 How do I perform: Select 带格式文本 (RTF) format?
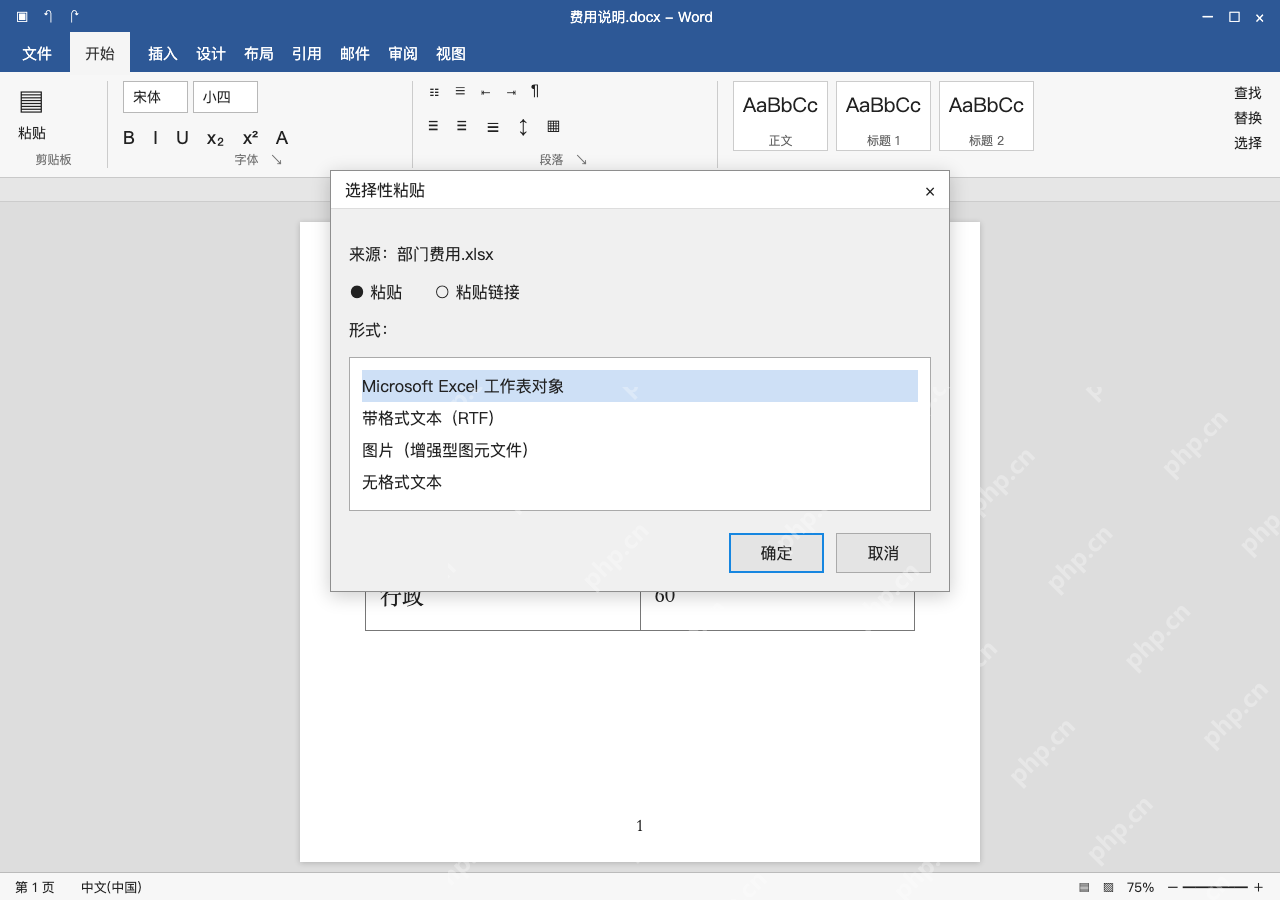640,418
